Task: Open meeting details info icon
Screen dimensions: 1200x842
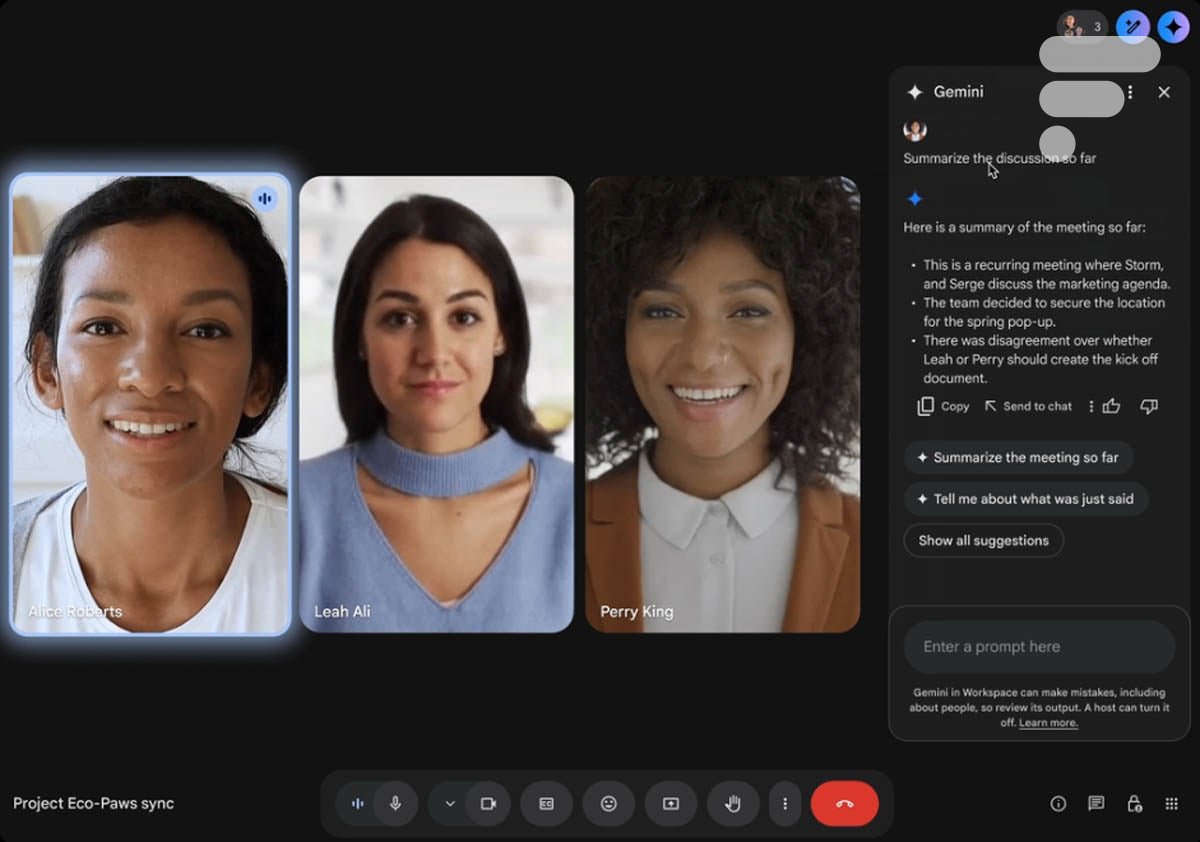Action: tap(1058, 804)
